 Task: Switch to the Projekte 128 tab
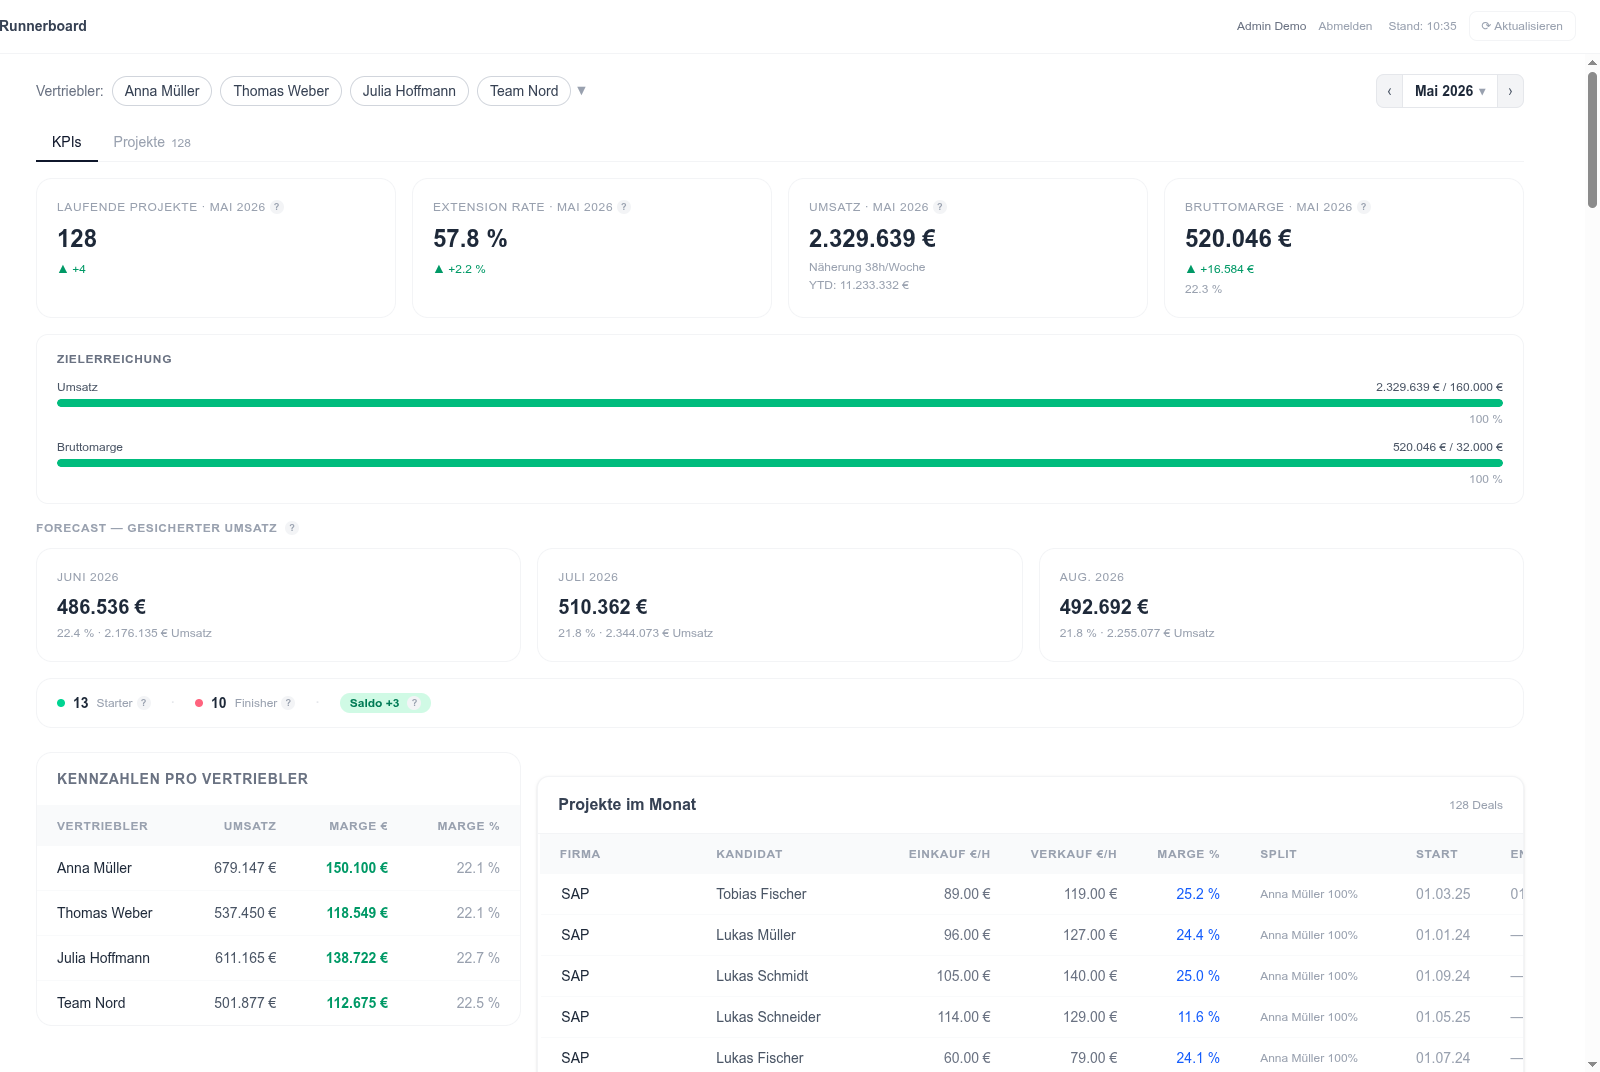(152, 142)
